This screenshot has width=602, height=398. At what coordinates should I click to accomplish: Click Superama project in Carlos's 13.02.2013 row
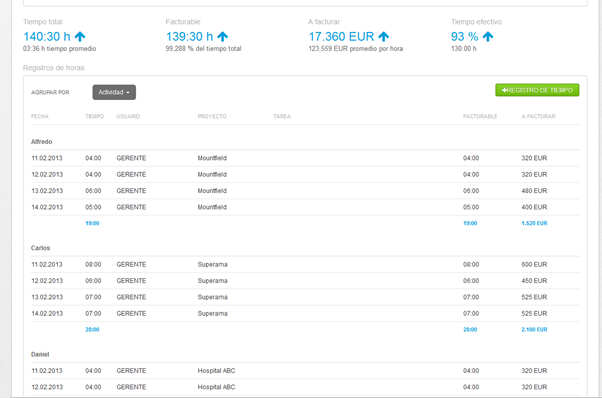click(x=212, y=297)
